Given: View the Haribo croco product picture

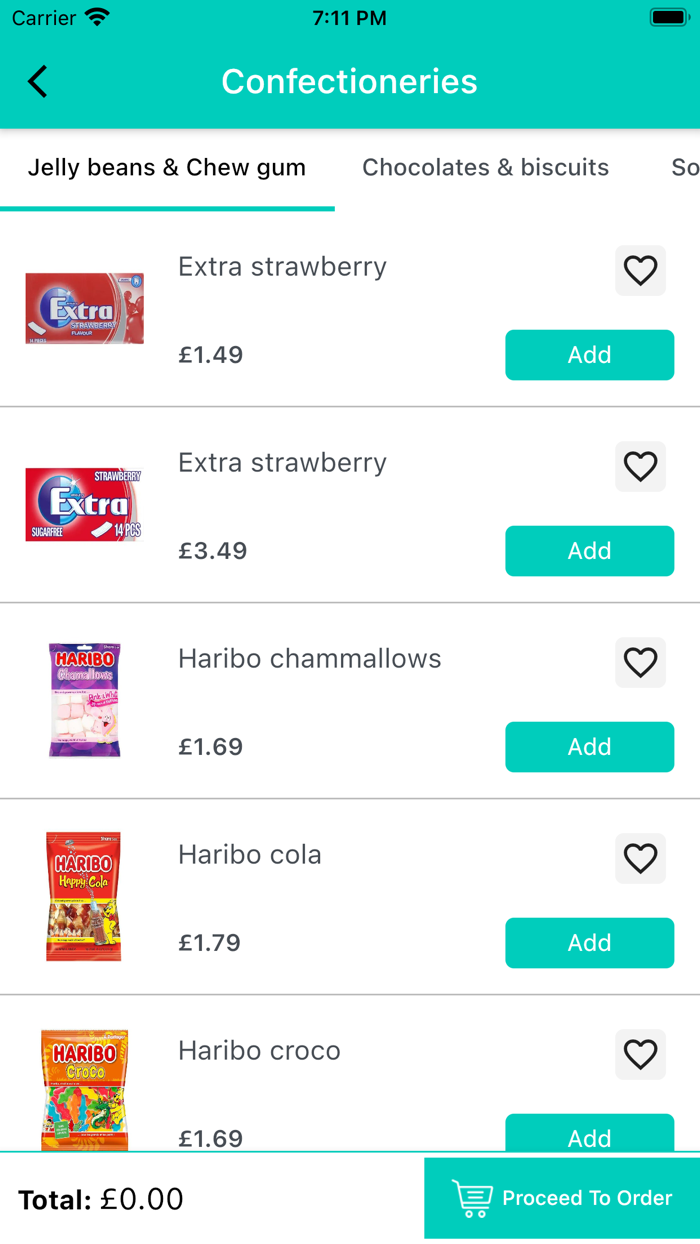Looking at the screenshot, I should pos(84,1090).
